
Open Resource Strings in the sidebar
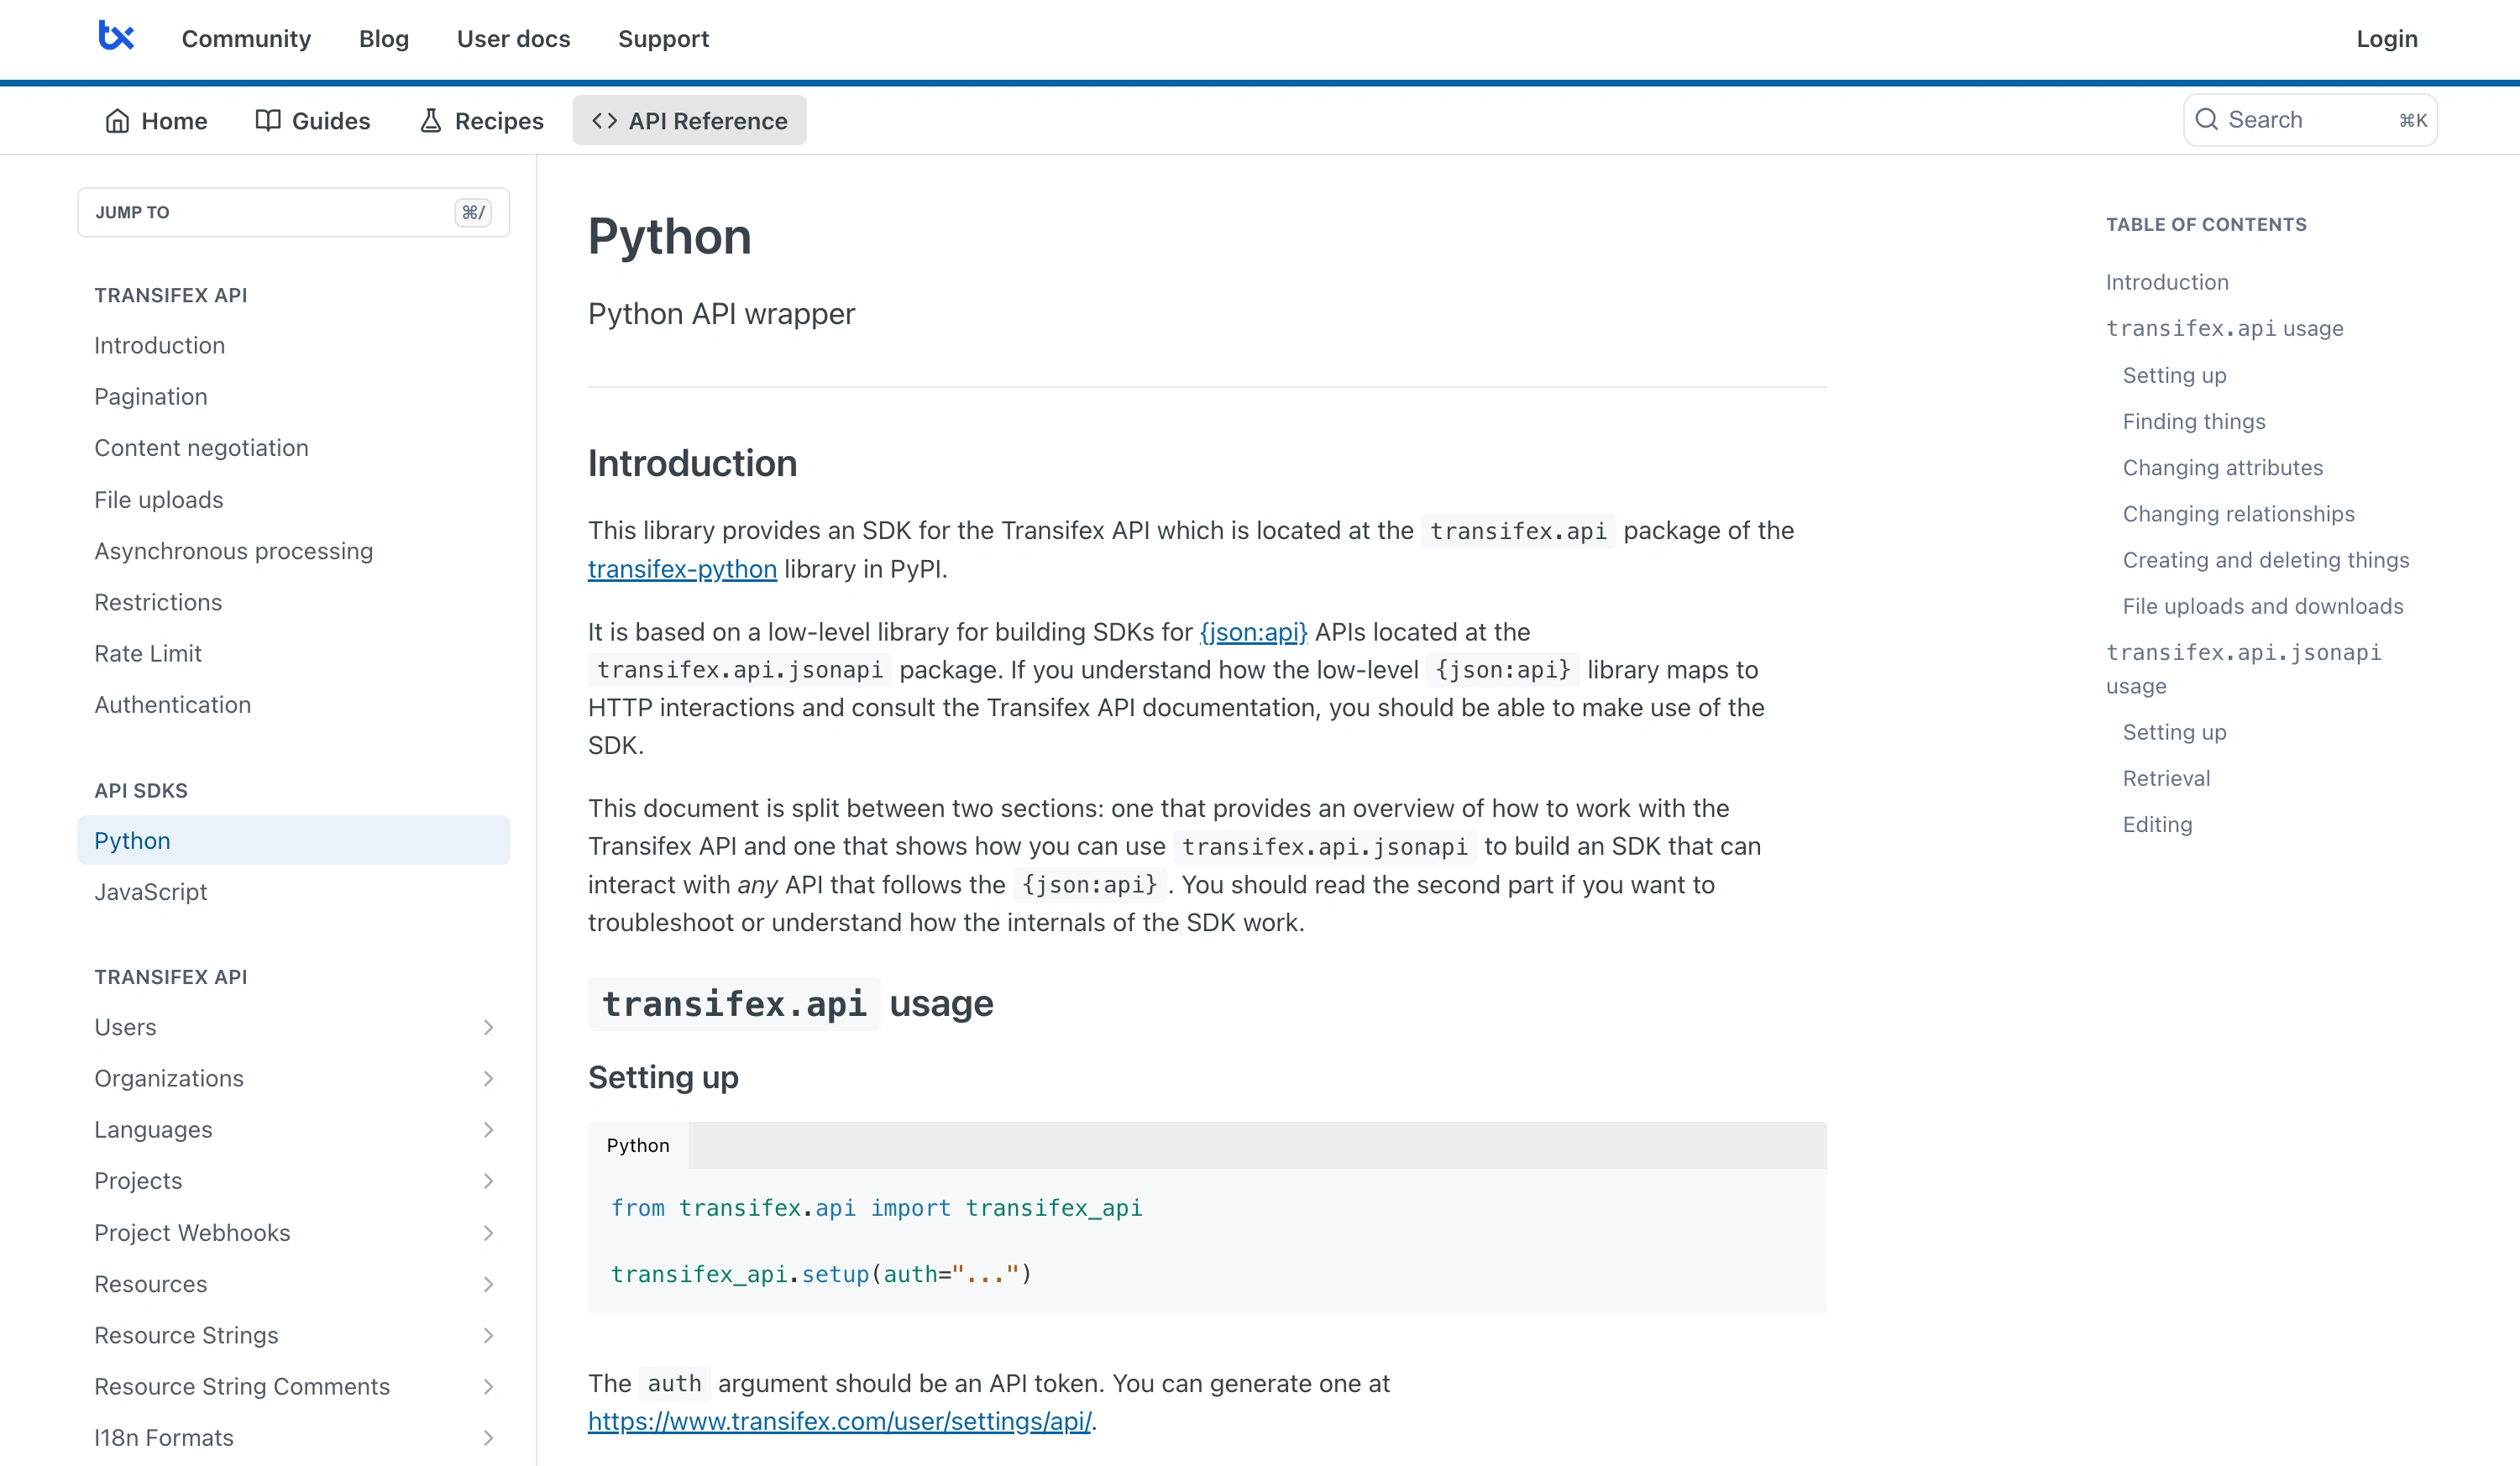[186, 1336]
